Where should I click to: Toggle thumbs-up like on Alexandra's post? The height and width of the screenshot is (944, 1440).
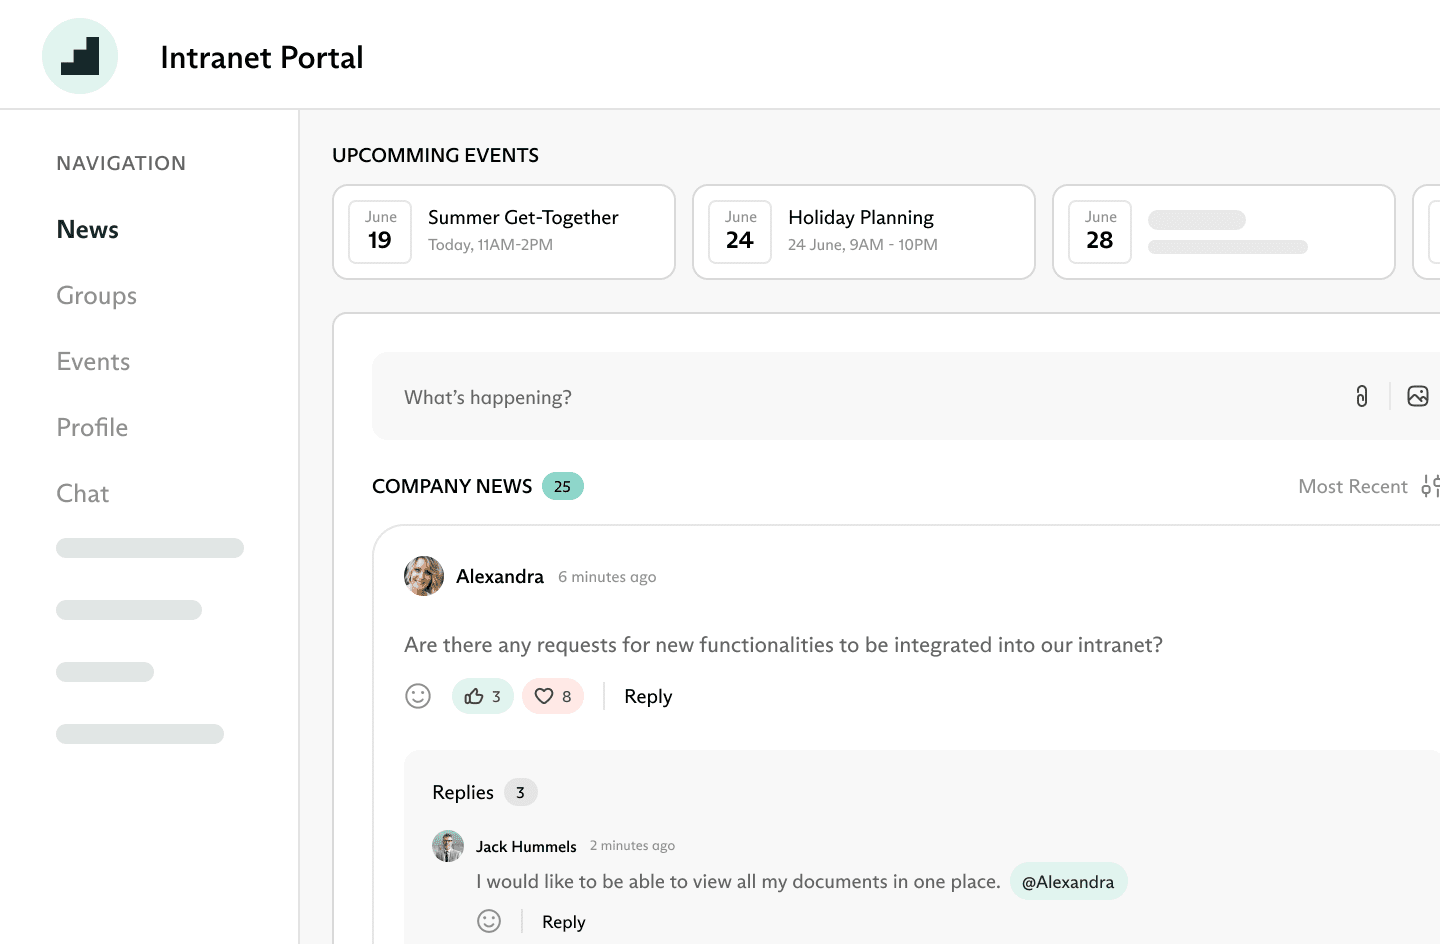pyautogui.click(x=482, y=696)
